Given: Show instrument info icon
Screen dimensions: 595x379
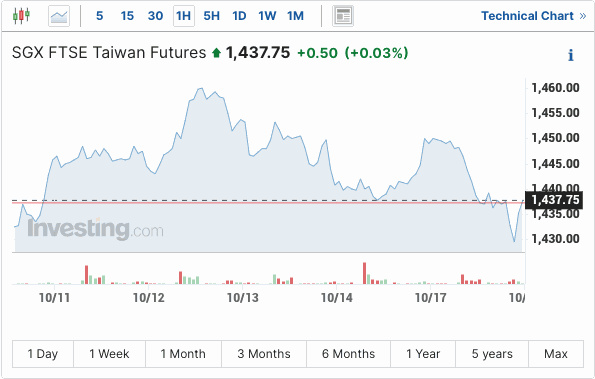Looking at the screenshot, I should pos(571,55).
